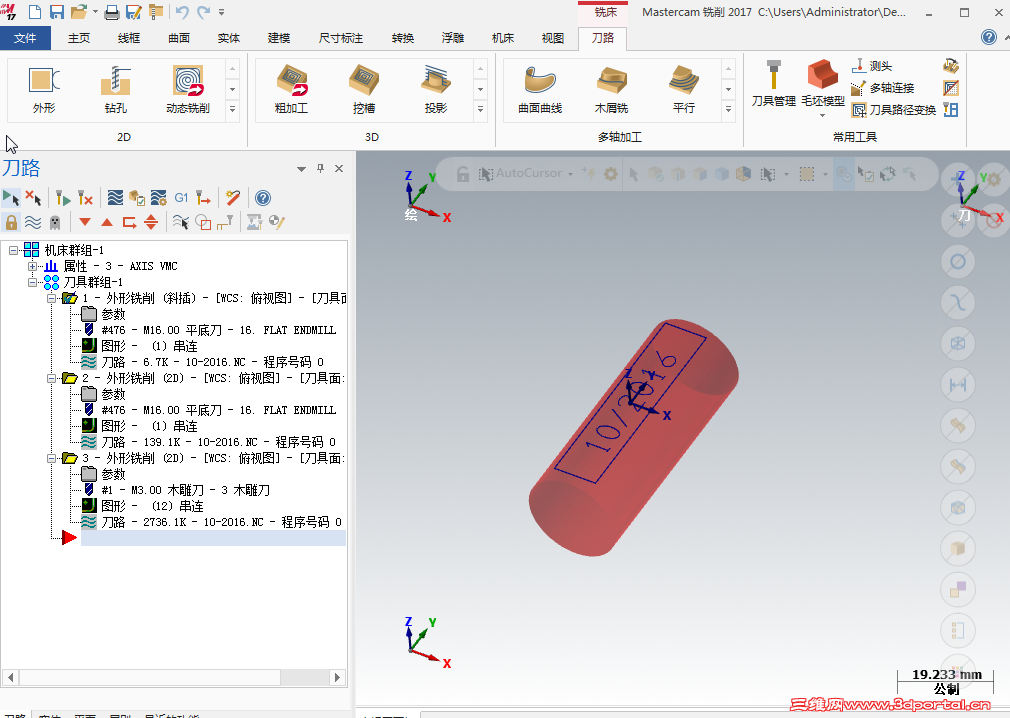Regenerate all selected operations
Image resolution: width=1010 pixels, height=718 pixels.
[62, 198]
